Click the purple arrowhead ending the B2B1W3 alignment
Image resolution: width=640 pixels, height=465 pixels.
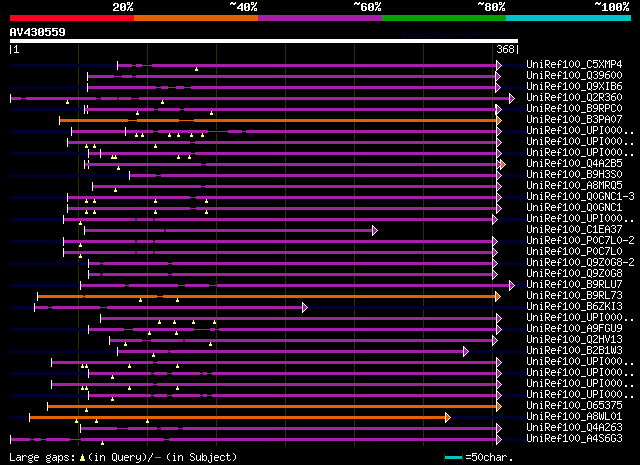466,352
